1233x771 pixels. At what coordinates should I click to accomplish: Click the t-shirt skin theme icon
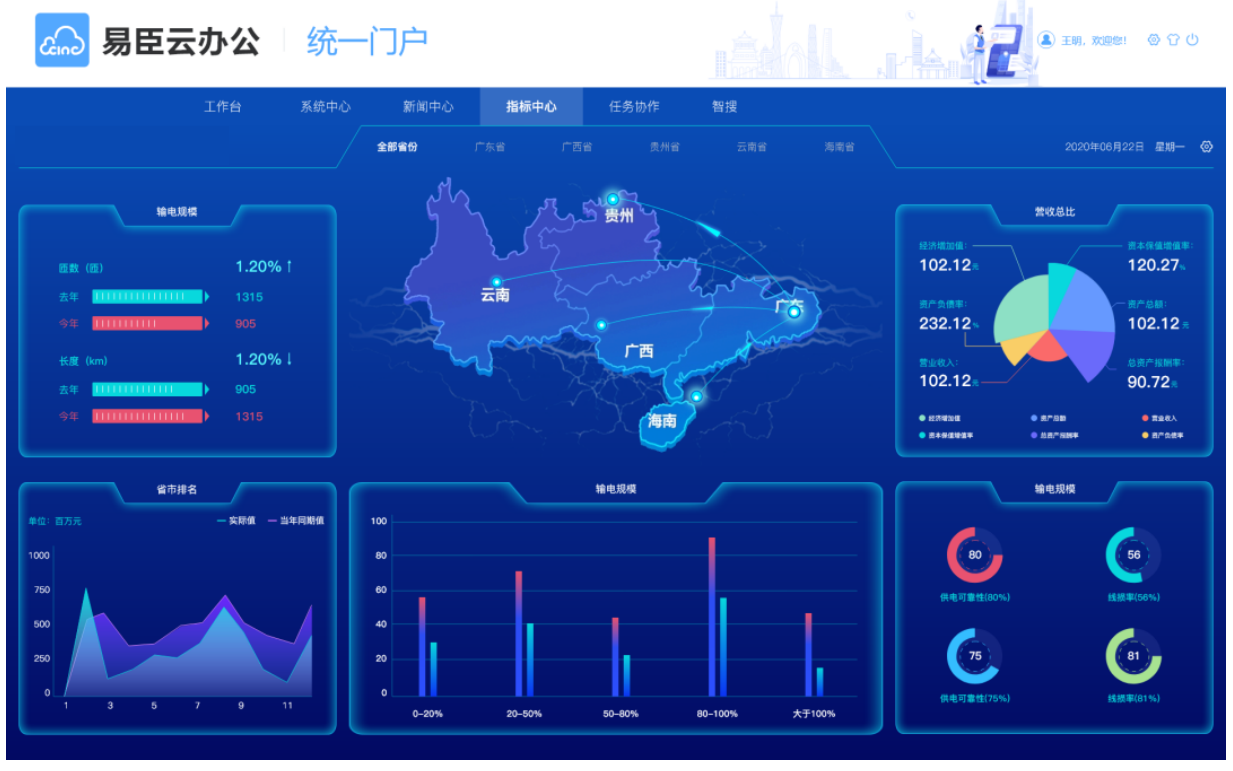tap(1173, 40)
